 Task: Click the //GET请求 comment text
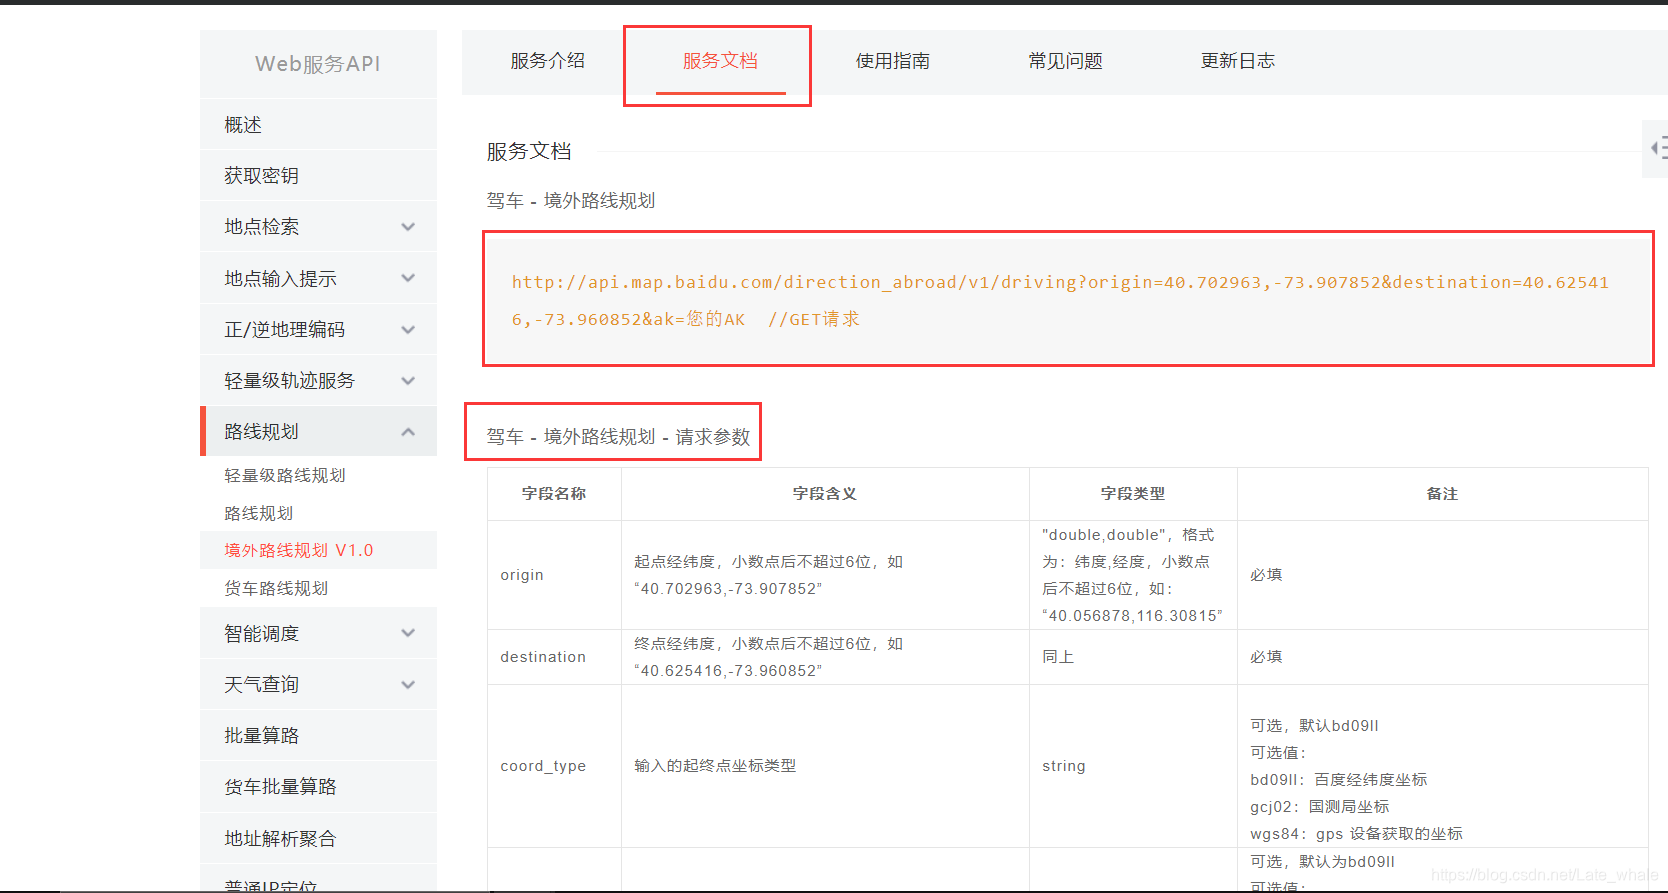[814, 319]
